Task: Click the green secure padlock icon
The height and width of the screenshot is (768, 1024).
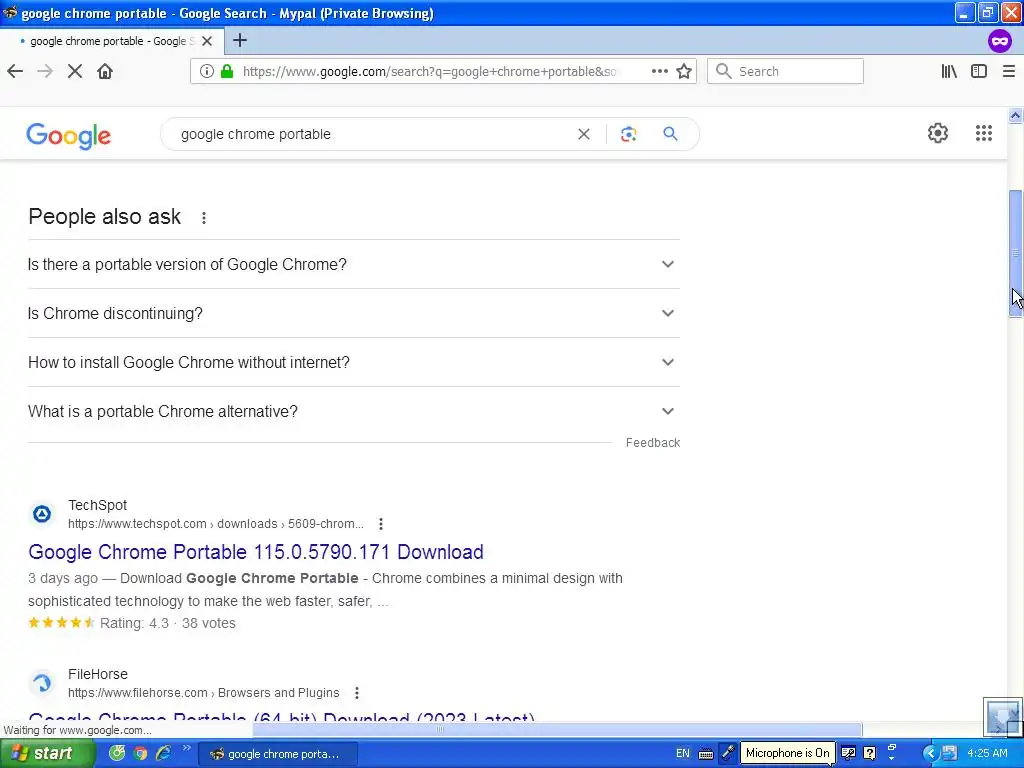Action: (227, 71)
